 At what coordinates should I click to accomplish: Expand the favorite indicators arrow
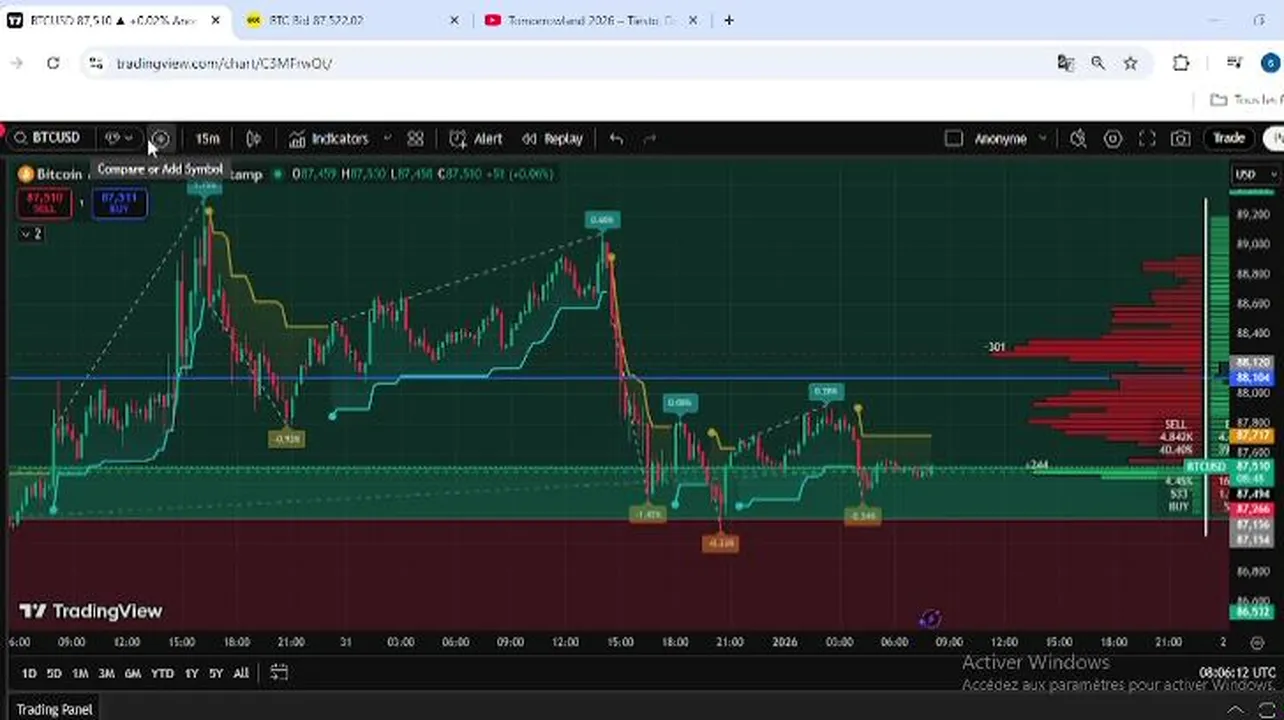point(387,139)
